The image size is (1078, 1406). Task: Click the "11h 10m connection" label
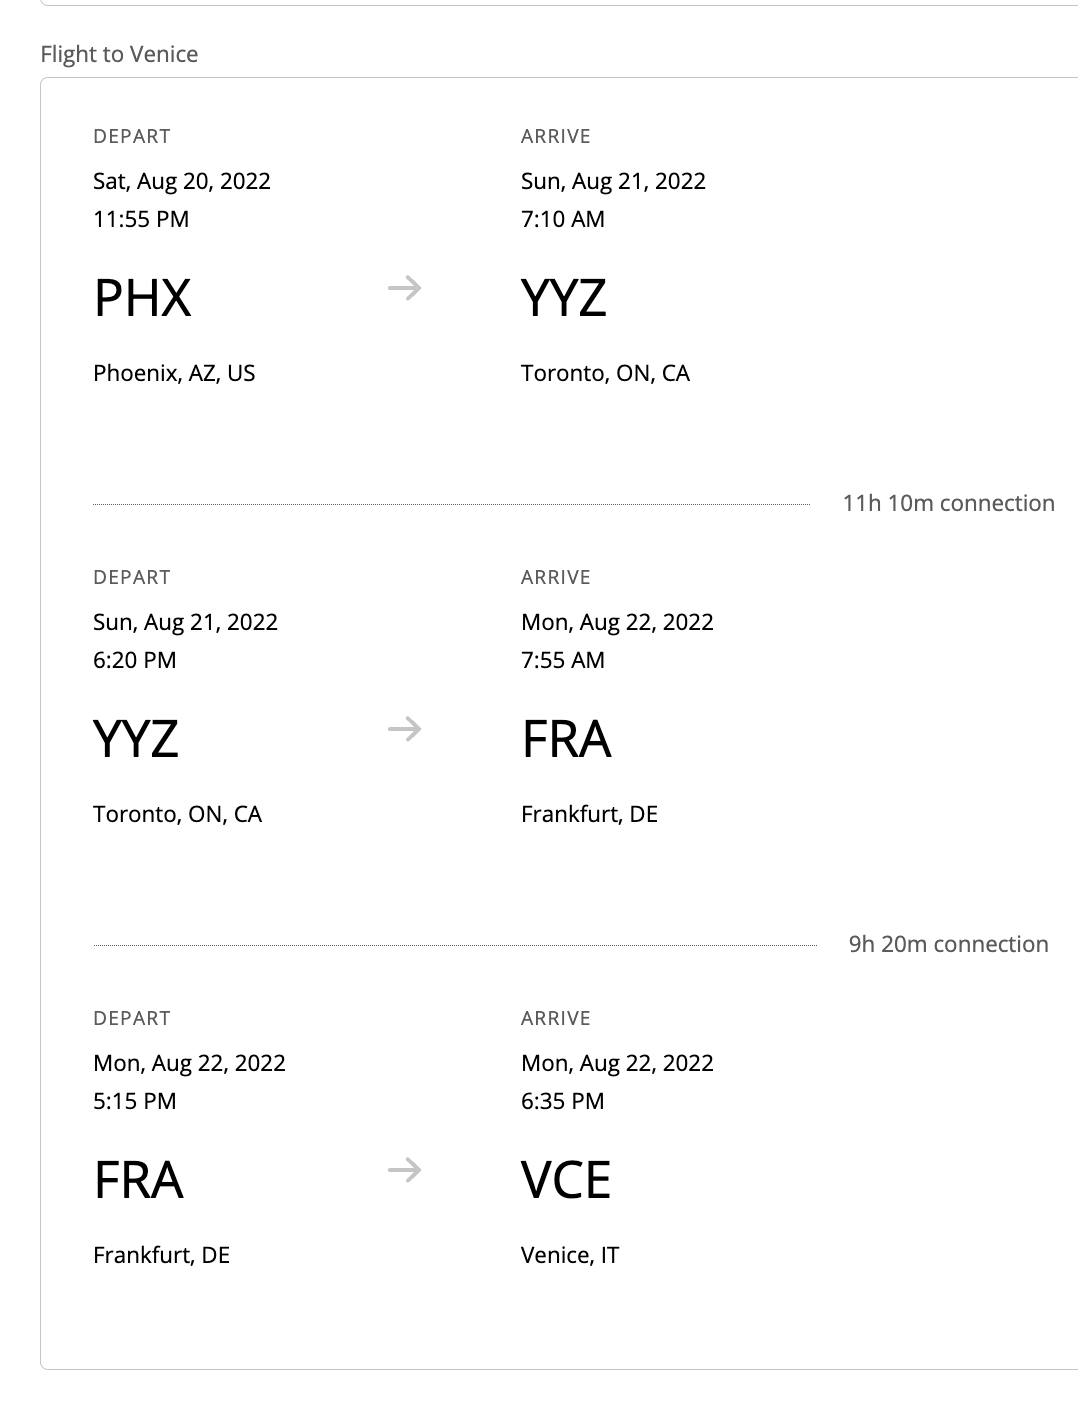(x=948, y=503)
